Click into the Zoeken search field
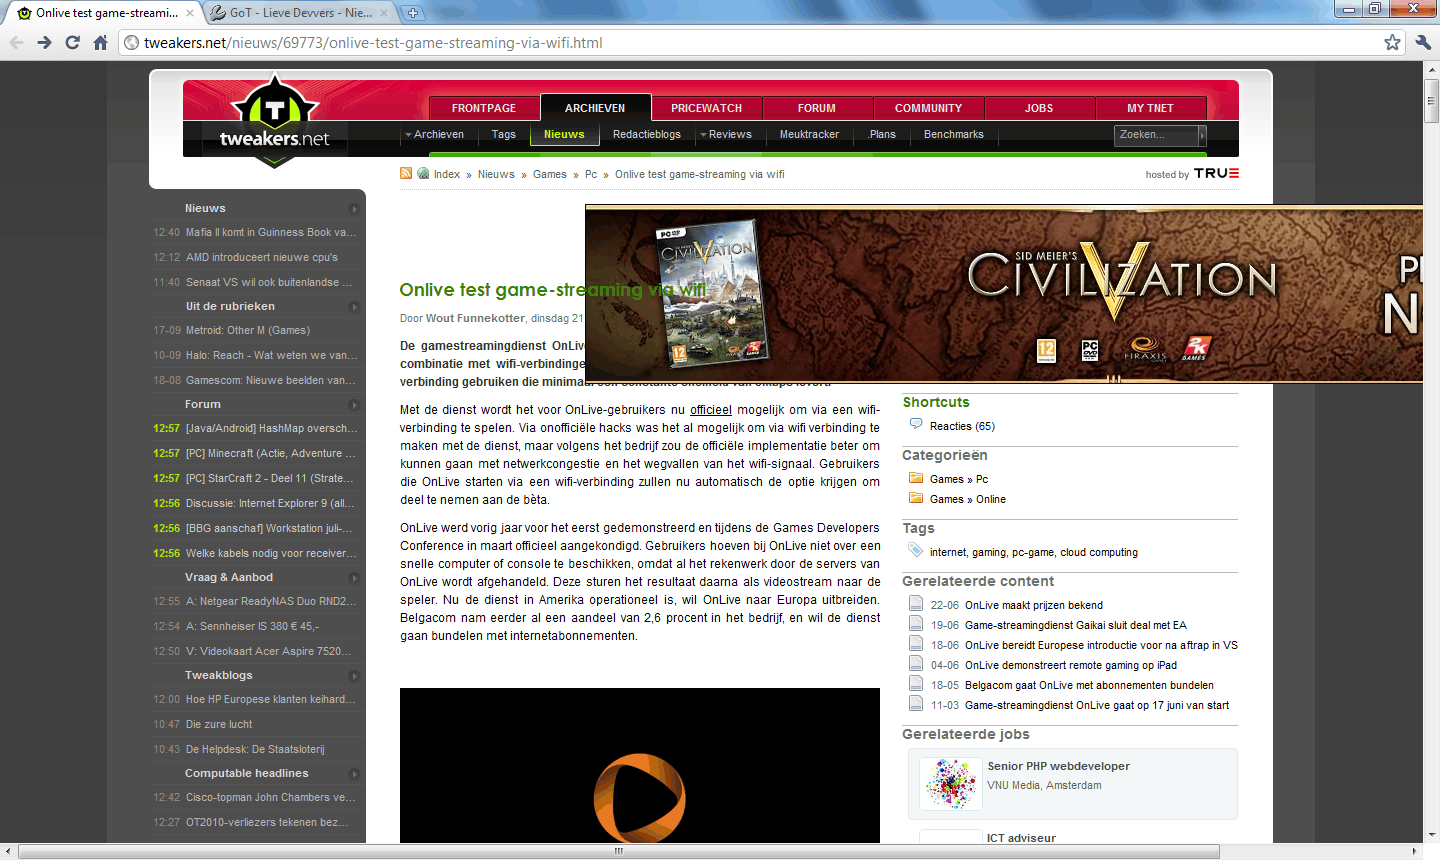Screen dimensions: 1440x860 1156,135
